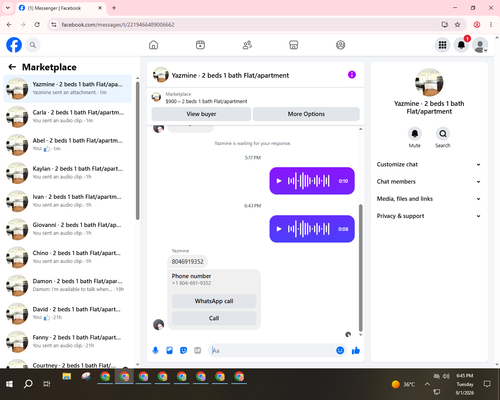This screenshot has height=400, width=500.
Task: Click chat messages scrollbar
Action: (360, 268)
